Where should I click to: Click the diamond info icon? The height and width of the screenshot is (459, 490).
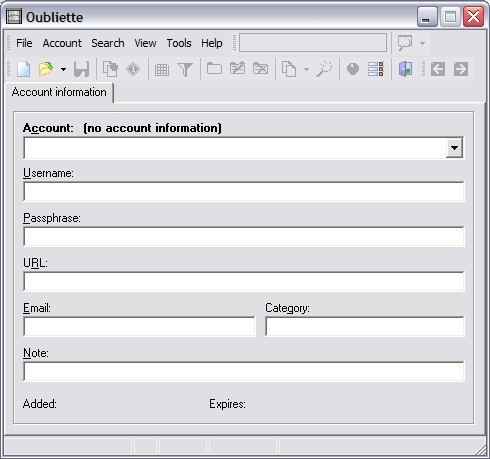[x=133, y=69]
